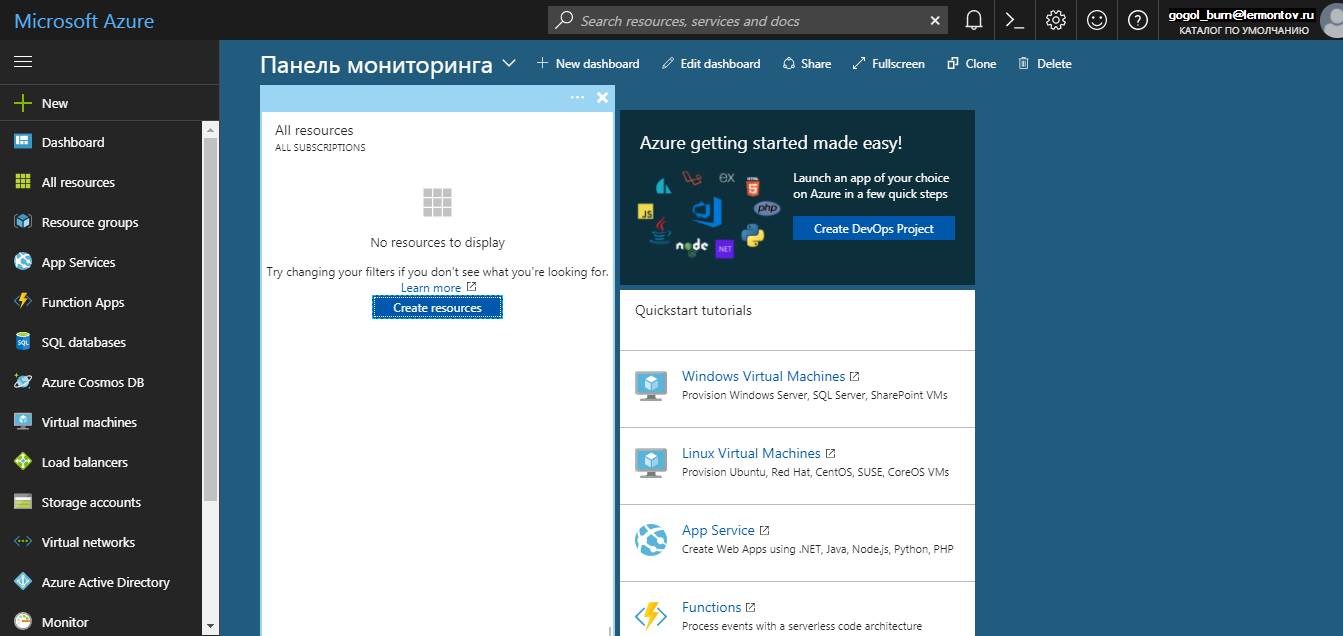
Task: Launch Cloud Shell from top bar
Action: point(1015,20)
